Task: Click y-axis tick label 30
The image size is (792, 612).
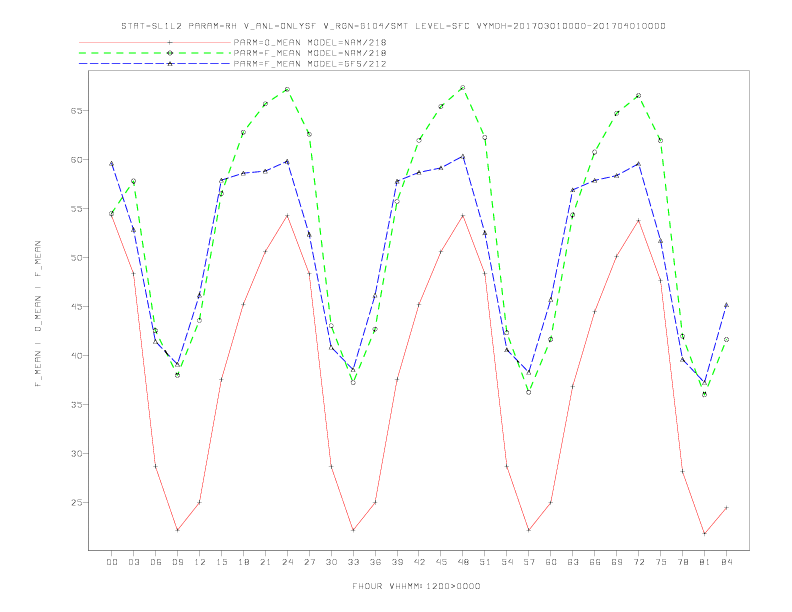Action: click(77, 453)
